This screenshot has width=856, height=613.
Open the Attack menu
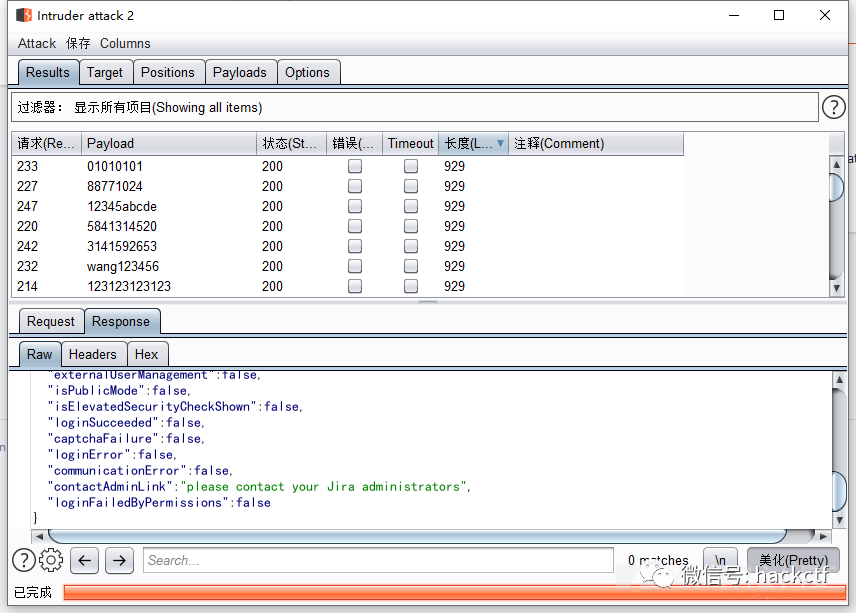pos(37,43)
